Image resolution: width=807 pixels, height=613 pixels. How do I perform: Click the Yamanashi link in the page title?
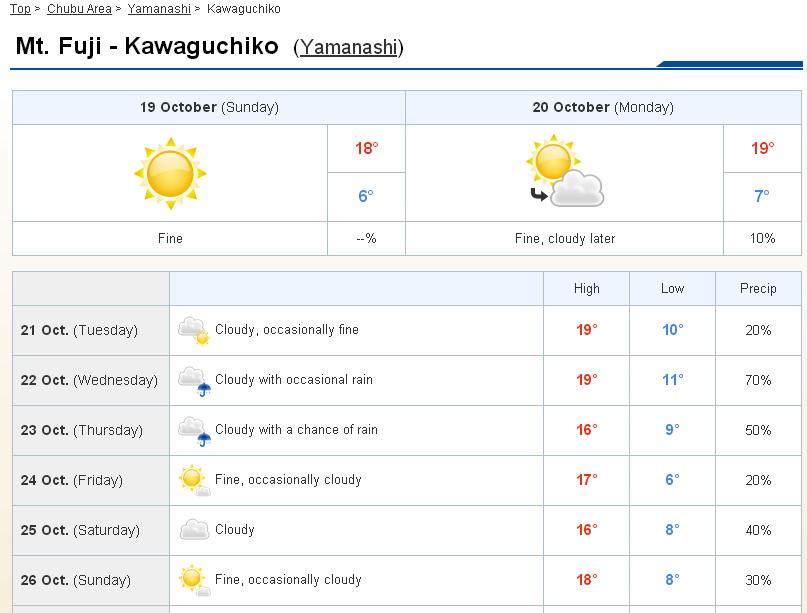click(x=348, y=48)
